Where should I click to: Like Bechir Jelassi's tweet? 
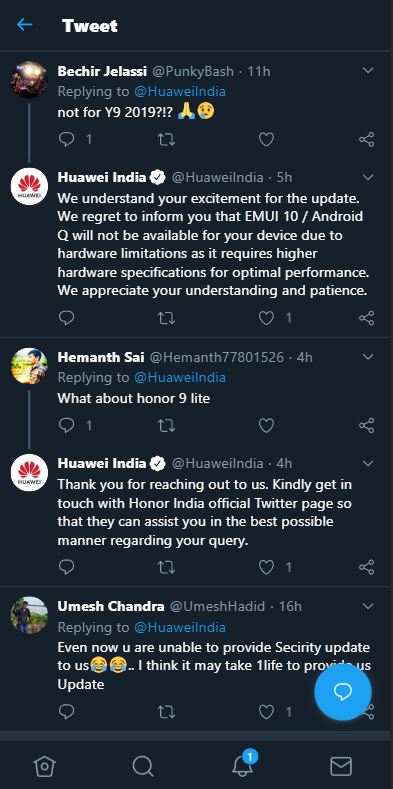tap(266, 139)
